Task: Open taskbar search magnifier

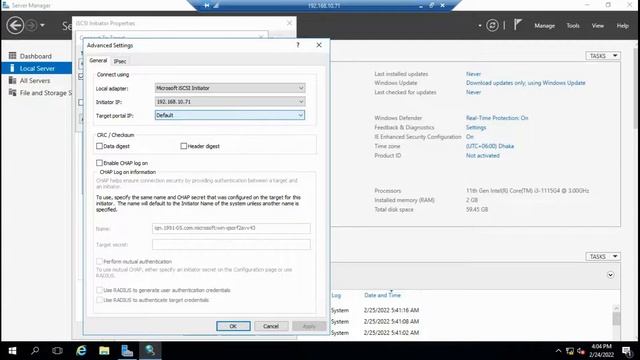Action: pos(35,351)
